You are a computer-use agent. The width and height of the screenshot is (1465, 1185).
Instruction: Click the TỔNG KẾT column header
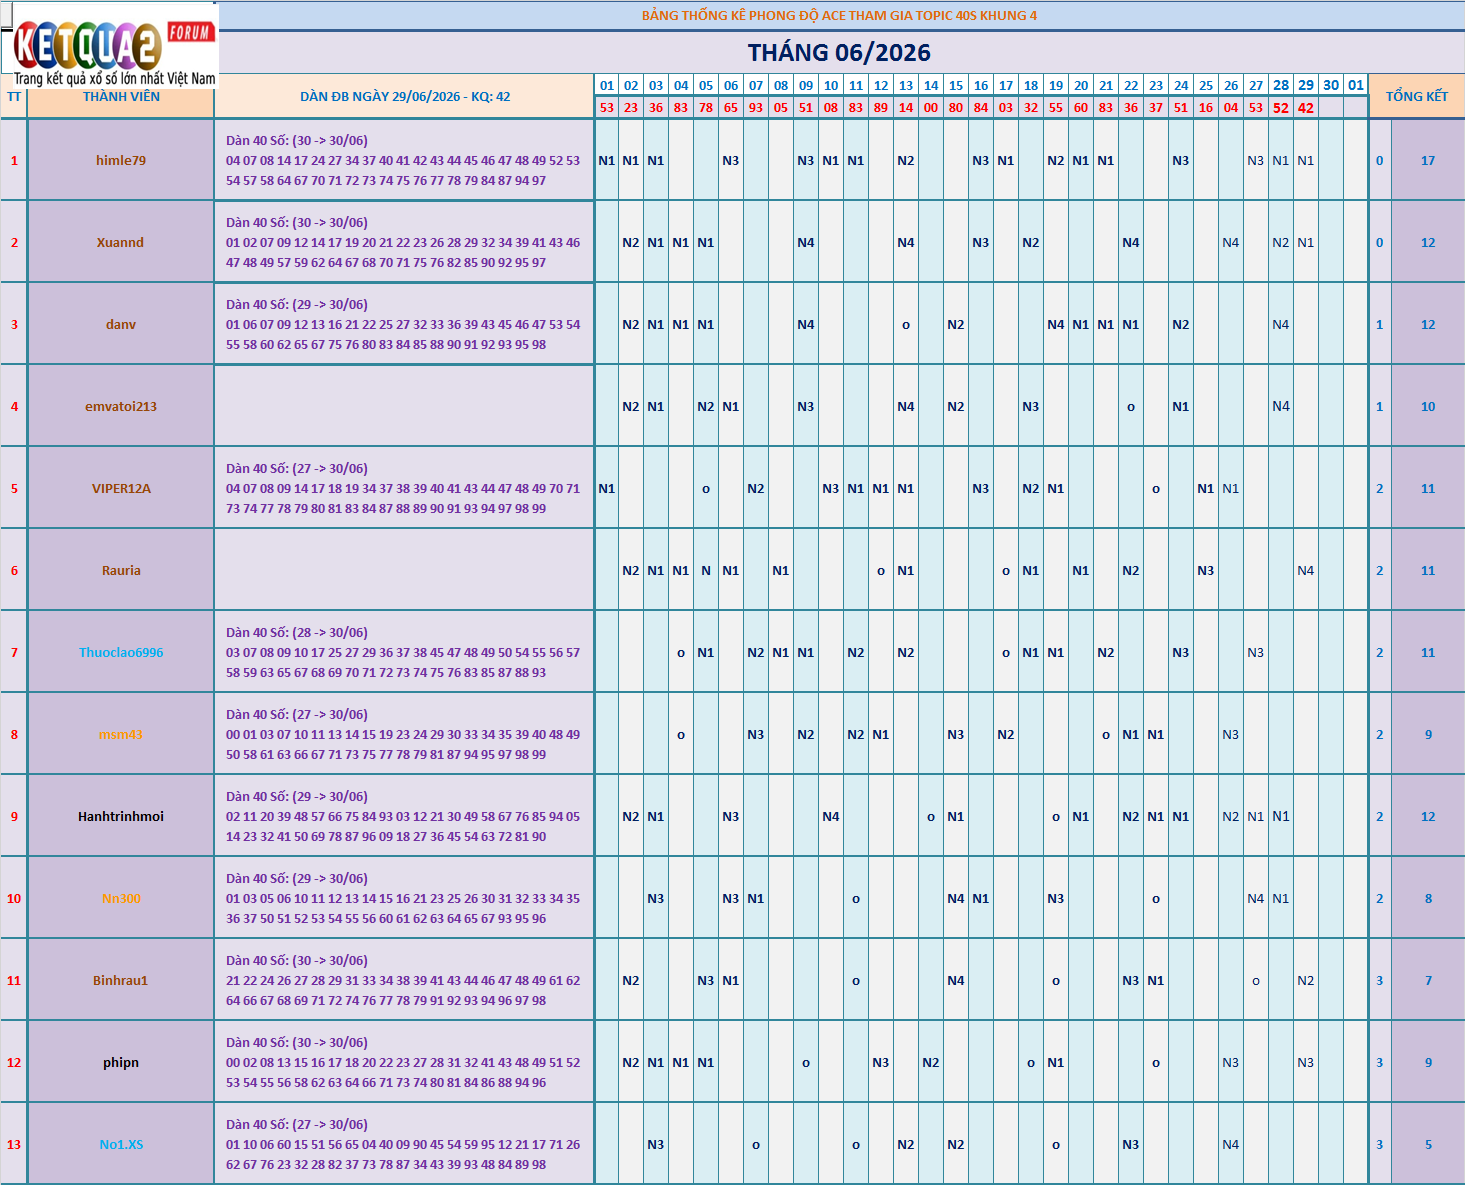(x=1416, y=96)
